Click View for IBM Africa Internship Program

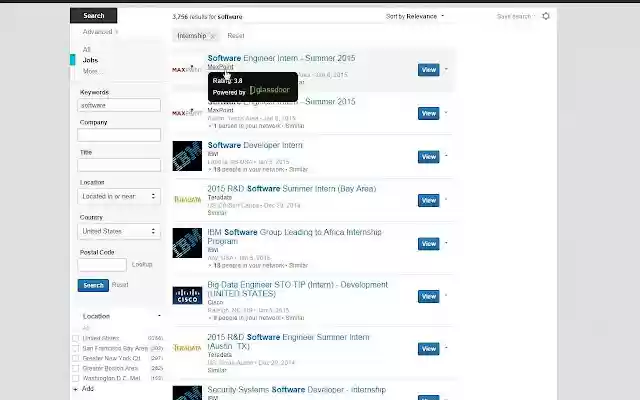[429, 244]
